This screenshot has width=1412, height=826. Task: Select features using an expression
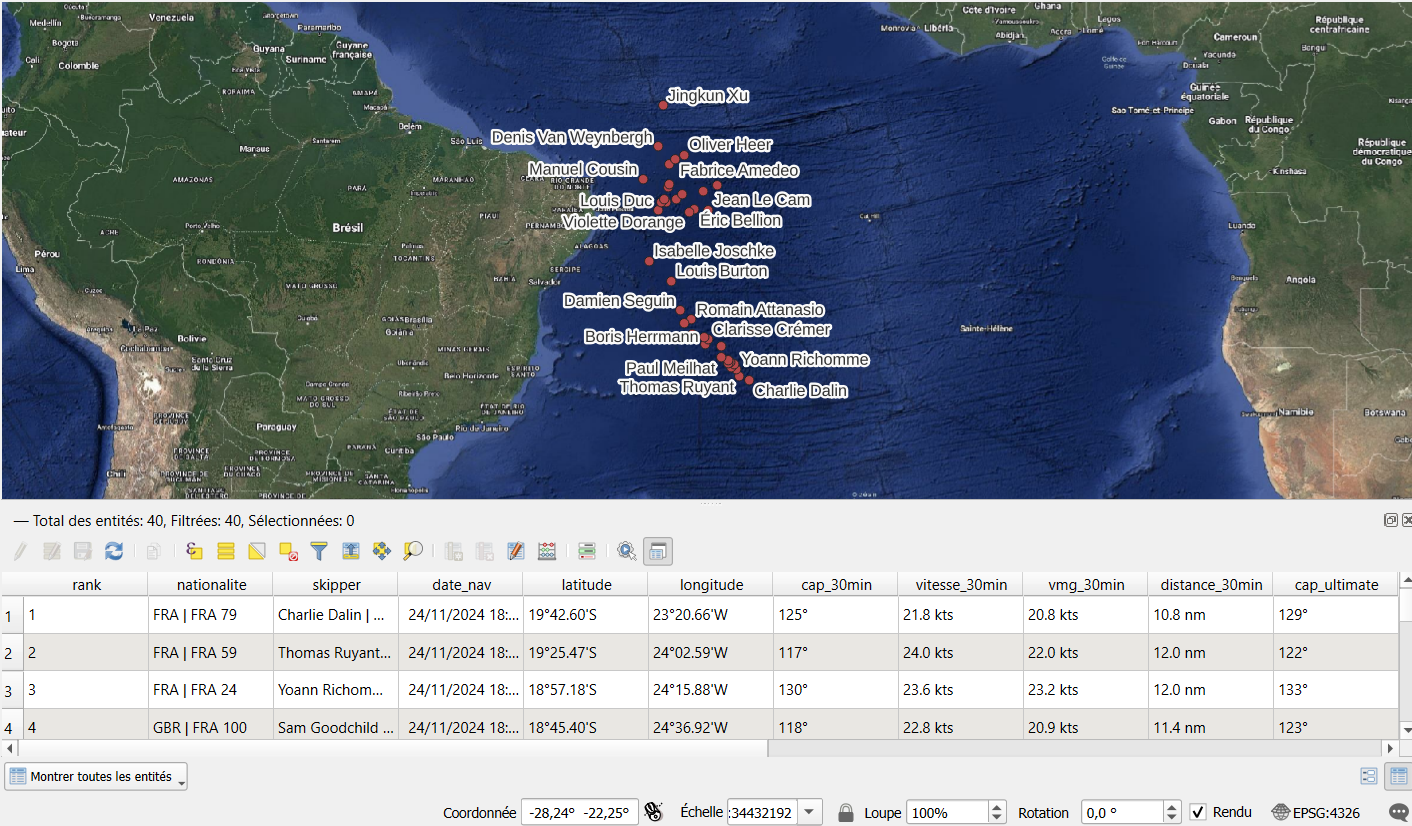pos(194,551)
